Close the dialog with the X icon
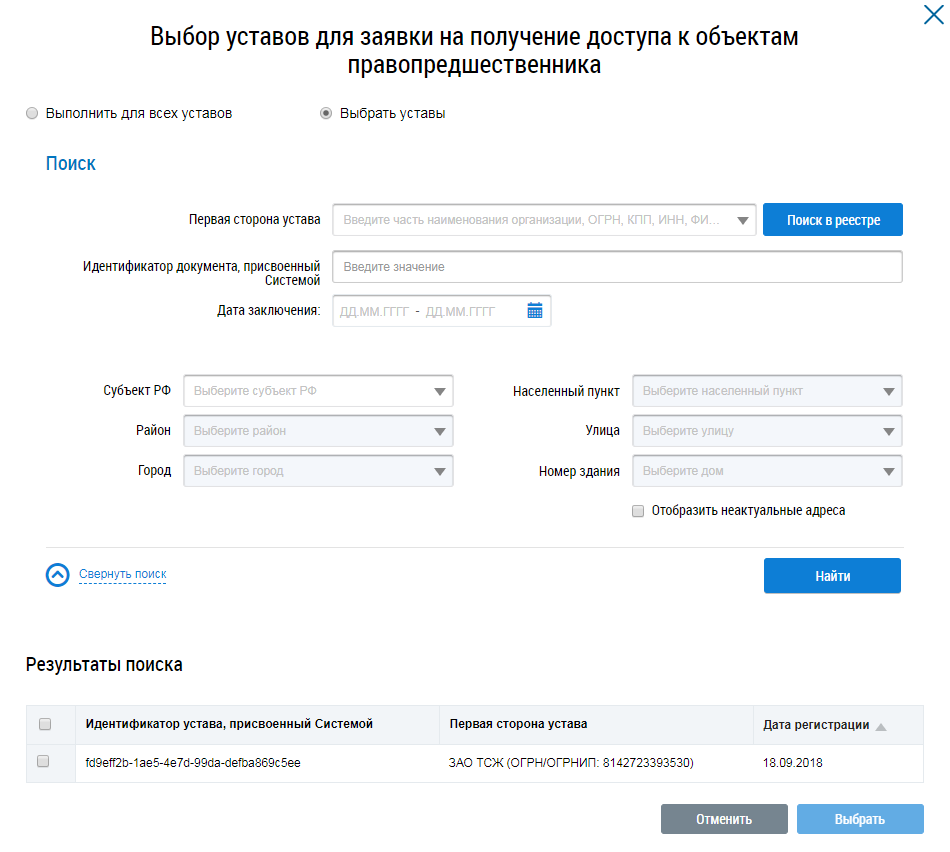 tap(932, 14)
